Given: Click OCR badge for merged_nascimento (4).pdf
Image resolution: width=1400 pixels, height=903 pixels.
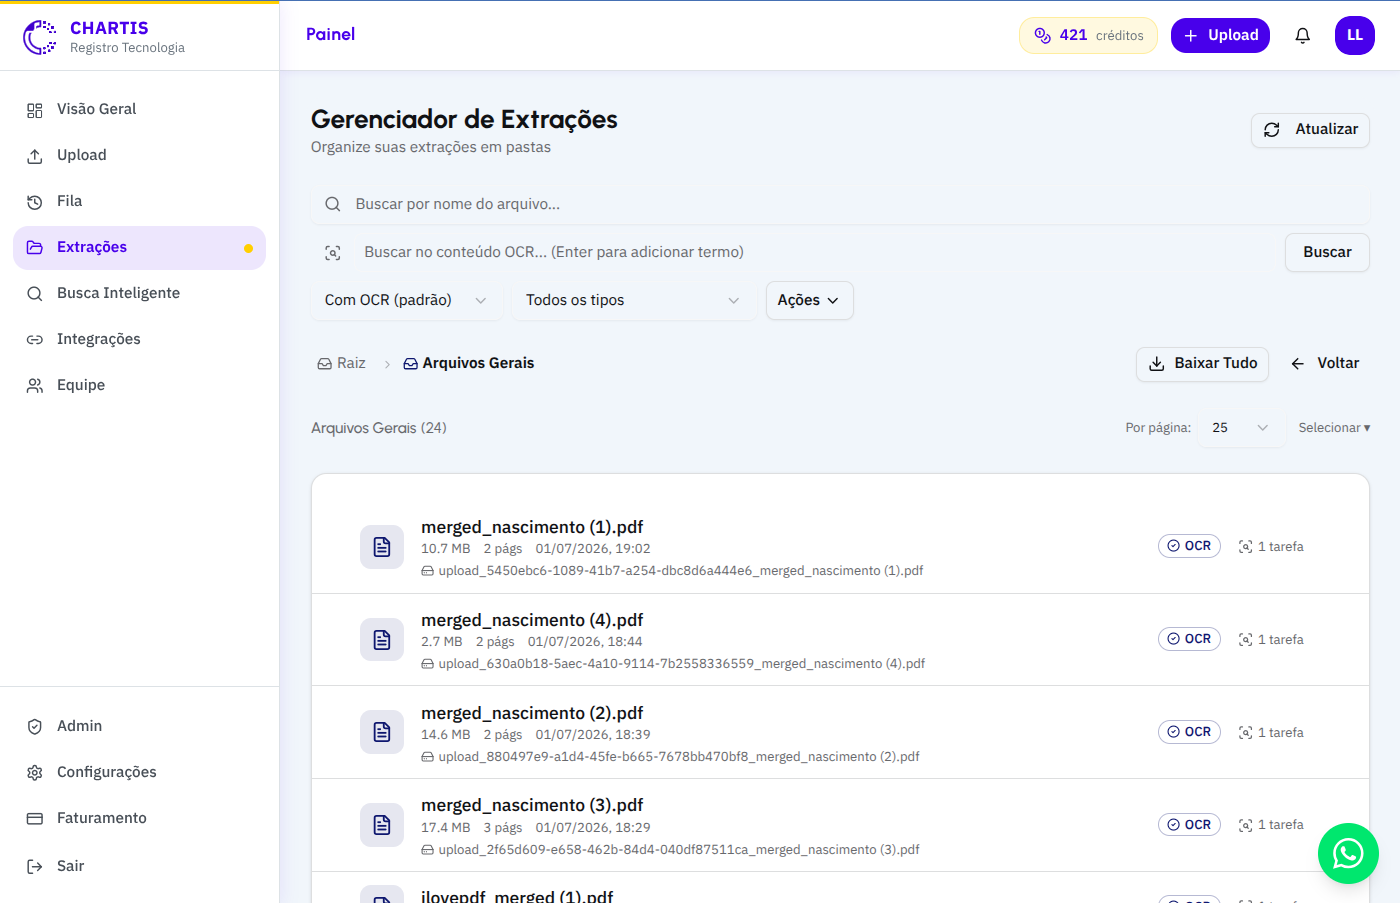Looking at the screenshot, I should coord(1189,639).
